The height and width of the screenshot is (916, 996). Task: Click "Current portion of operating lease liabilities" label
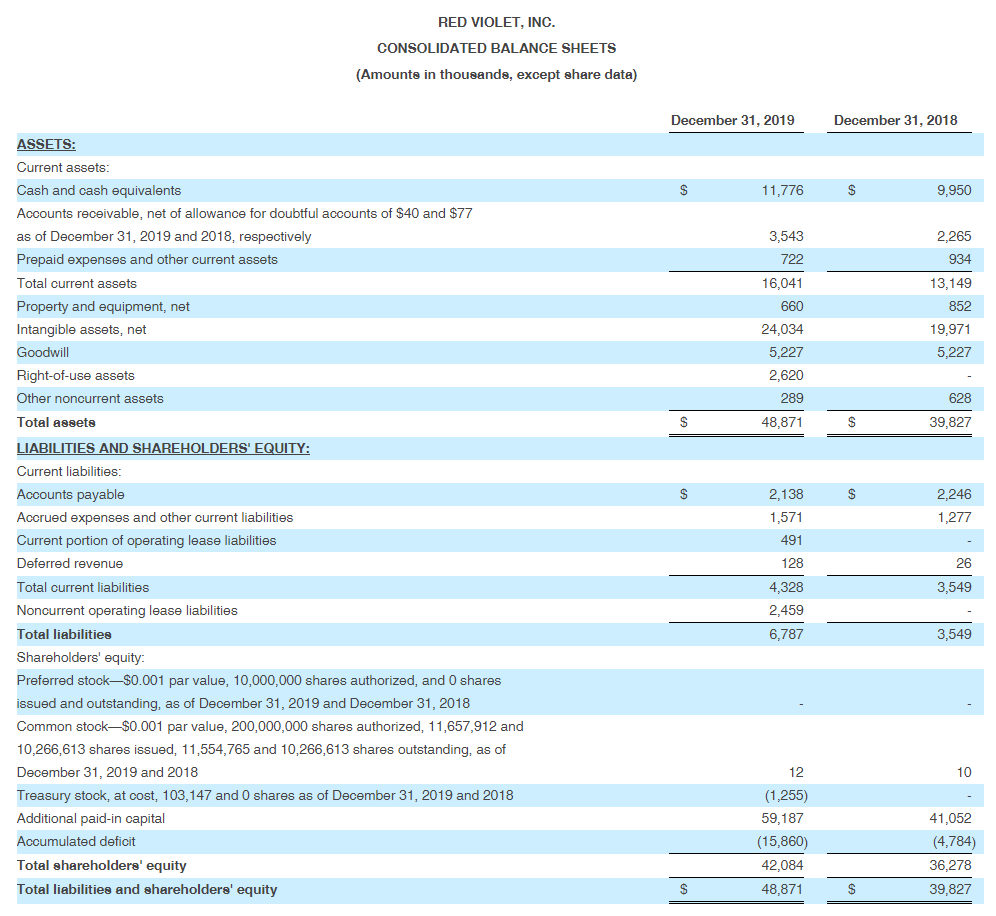146,541
